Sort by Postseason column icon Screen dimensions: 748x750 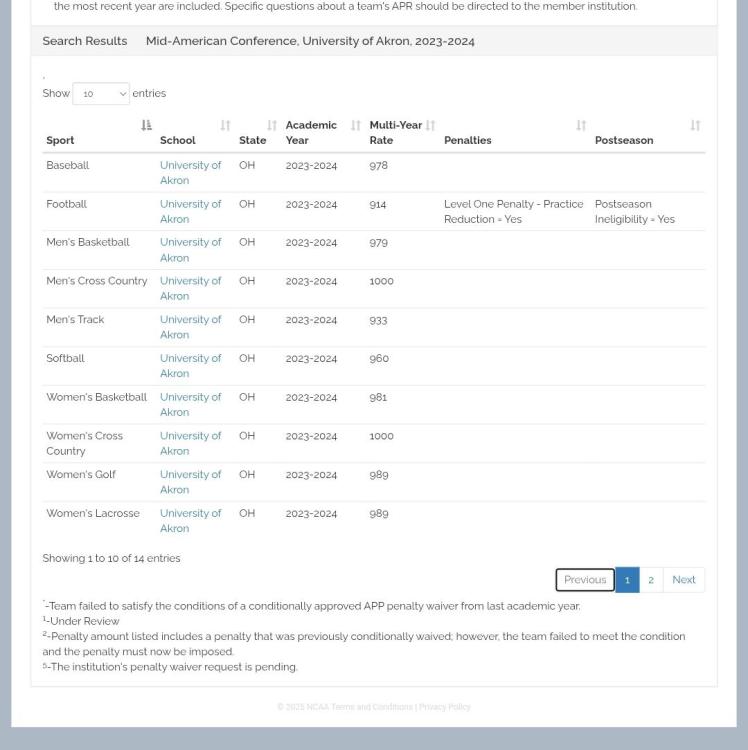695,125
